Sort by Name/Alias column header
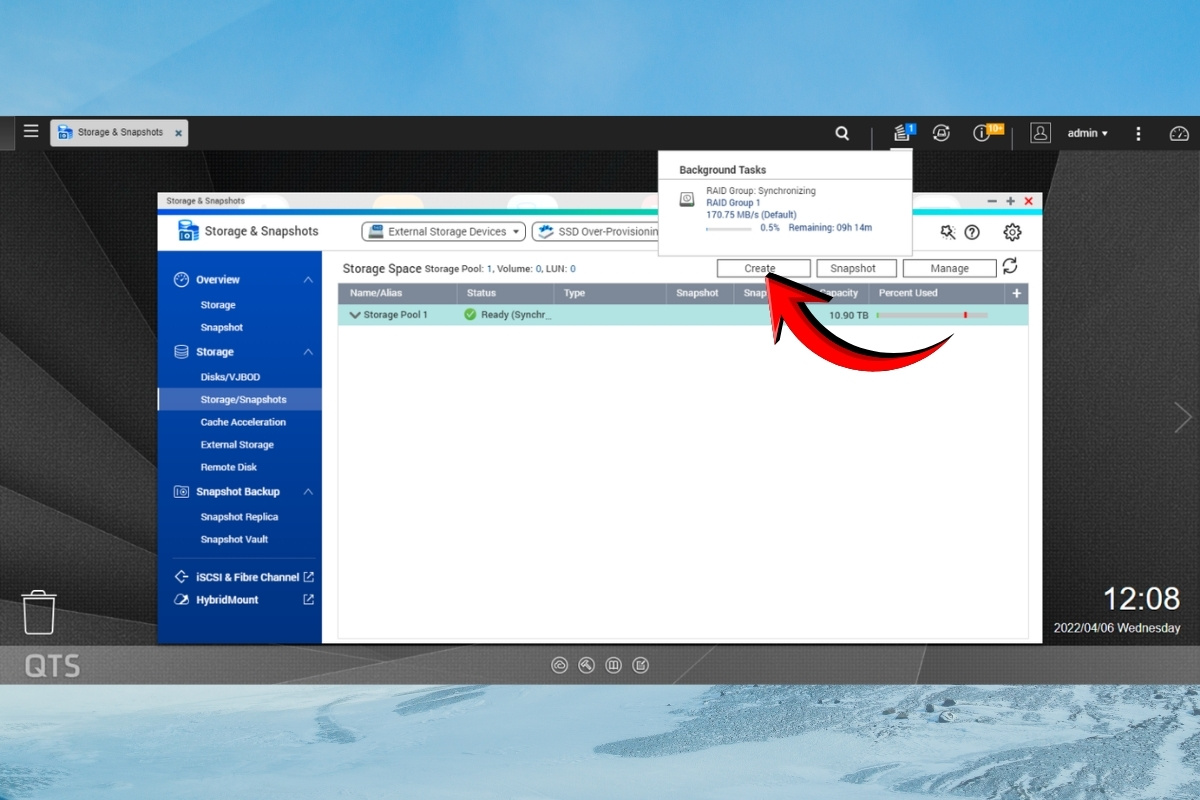 (398, 293)
